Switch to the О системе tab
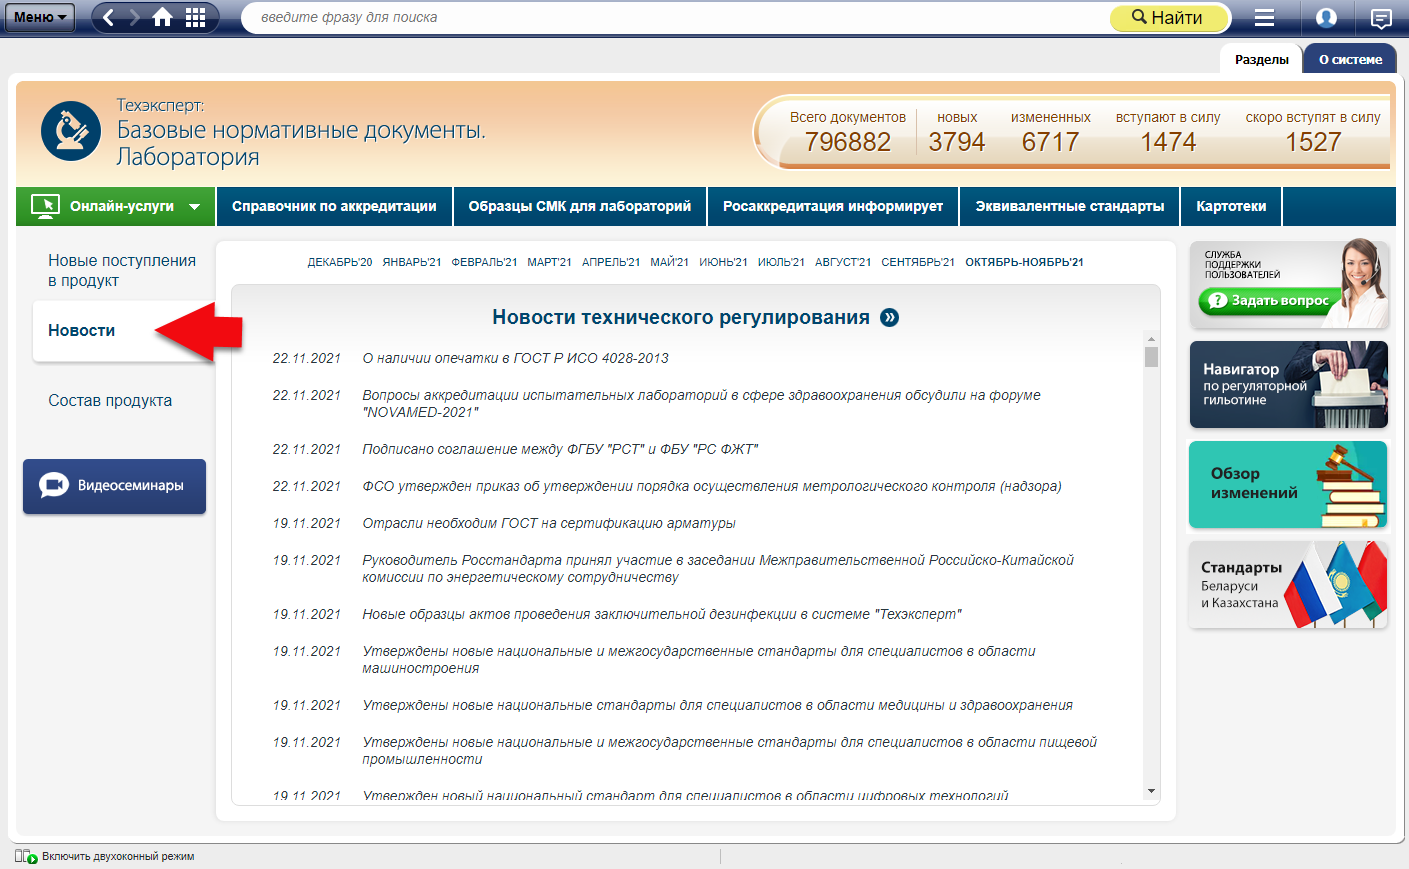This screenshot has height=869, width=1409. pos(1350,59)
